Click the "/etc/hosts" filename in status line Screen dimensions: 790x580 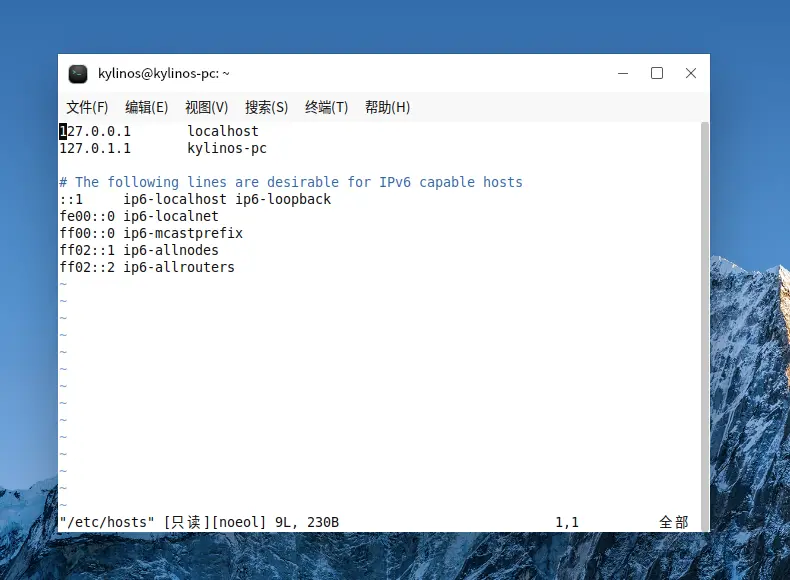pos(107,523)
